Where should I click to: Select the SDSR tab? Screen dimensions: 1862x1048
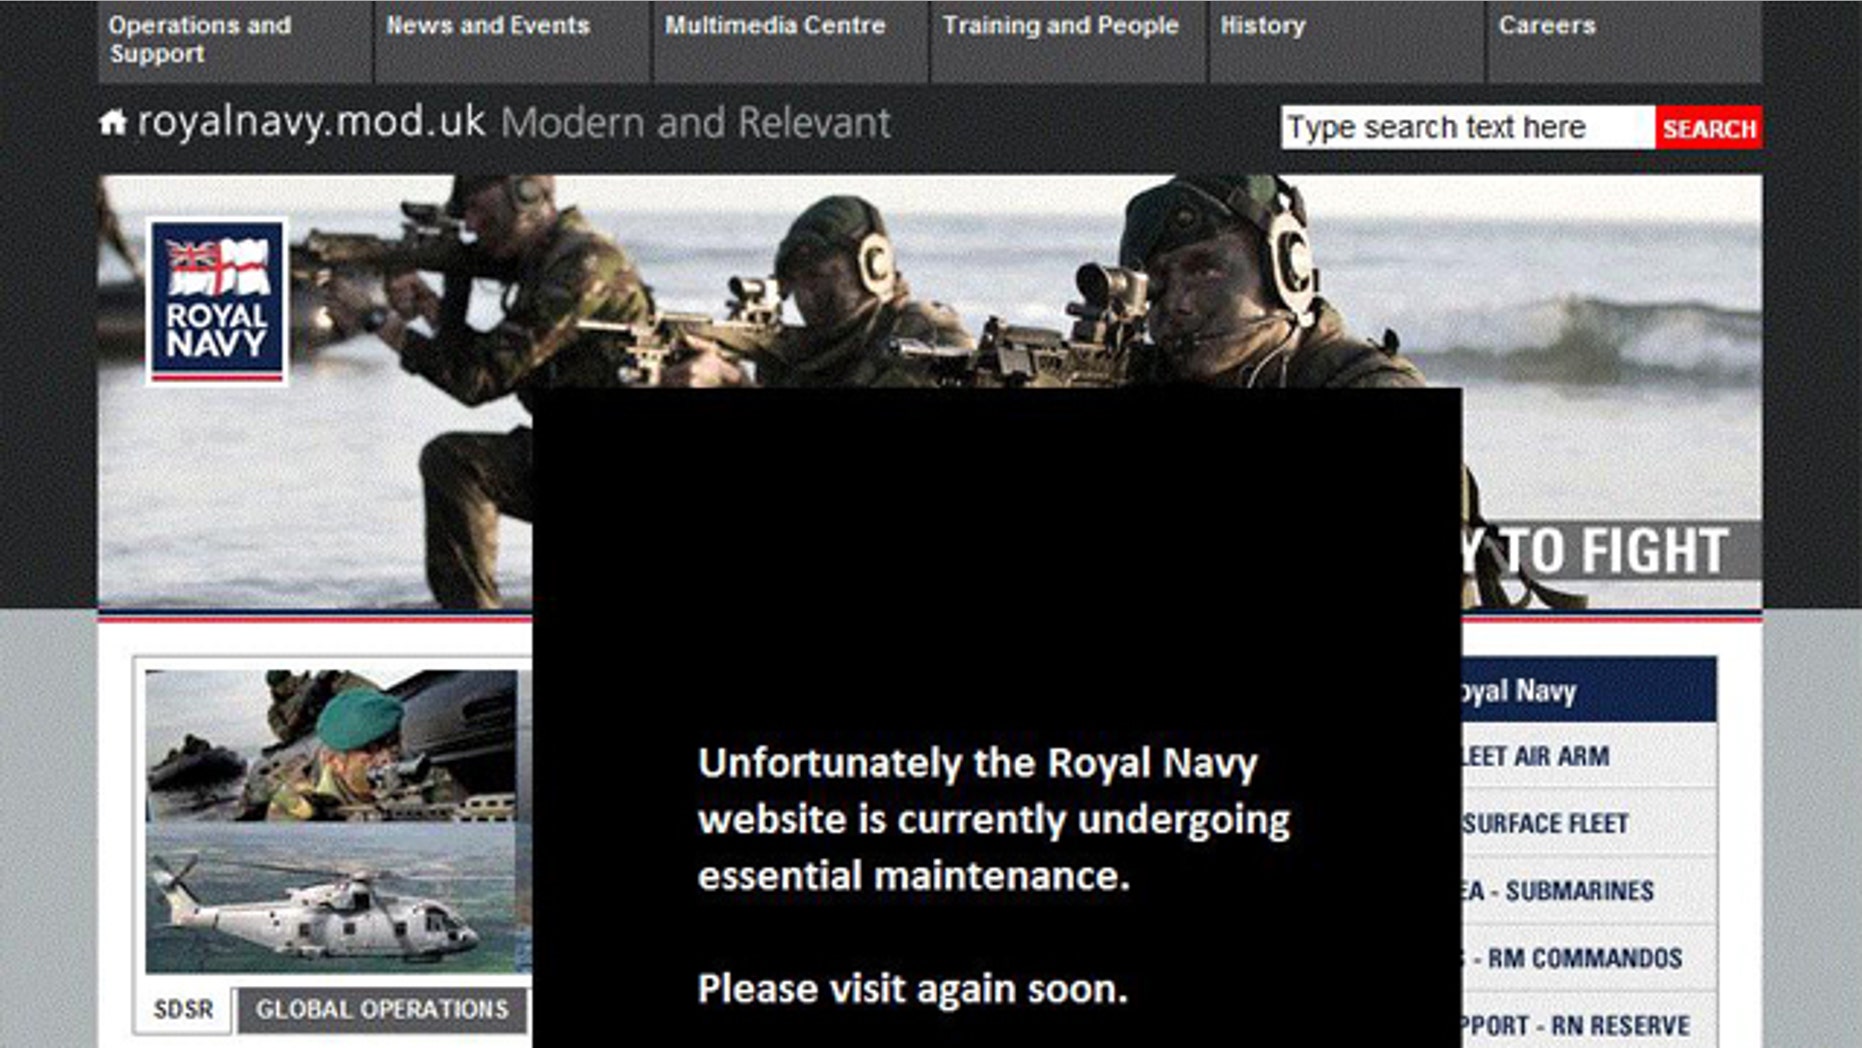(183, 1010)
